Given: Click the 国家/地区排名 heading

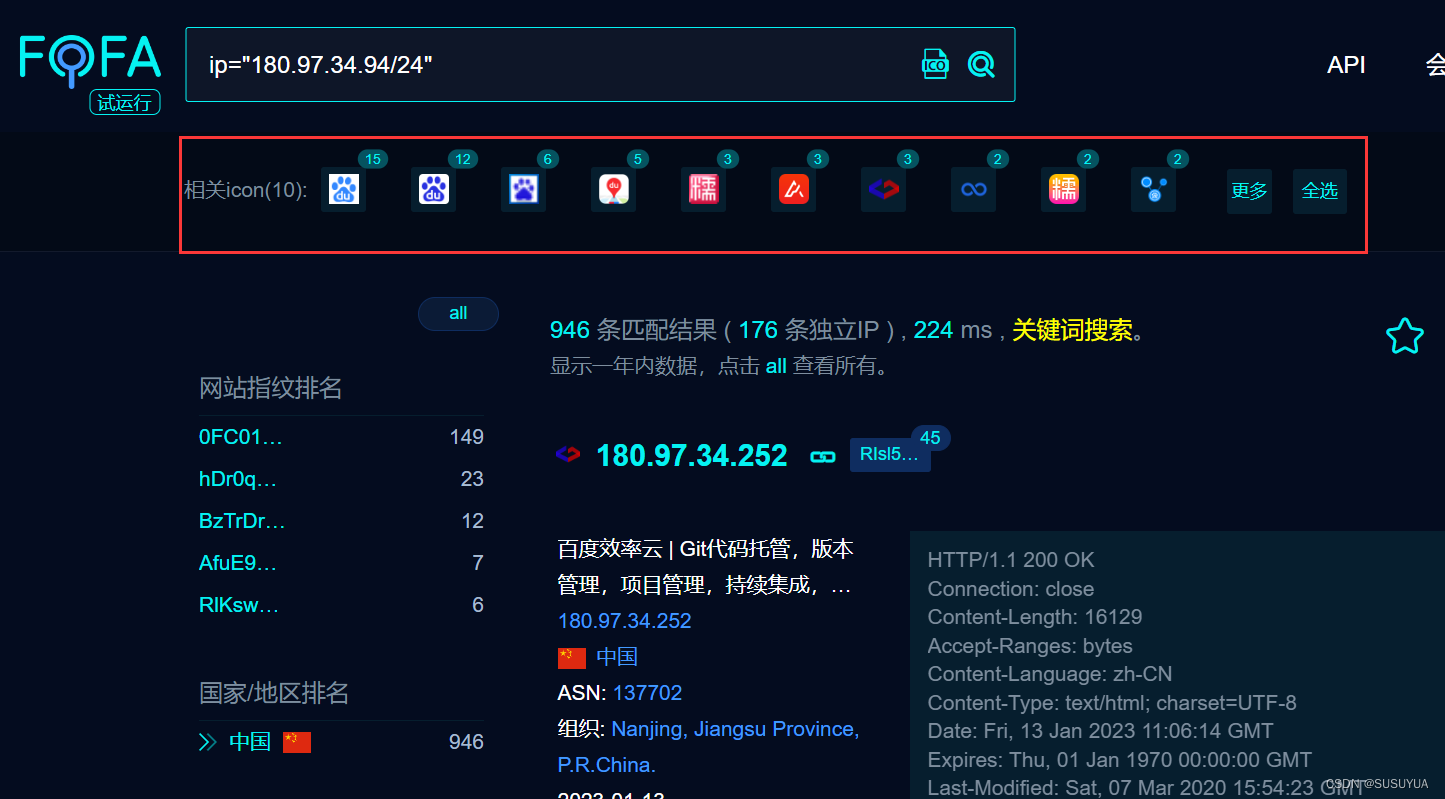Looking at the screenshot, I should coord(274,693).
